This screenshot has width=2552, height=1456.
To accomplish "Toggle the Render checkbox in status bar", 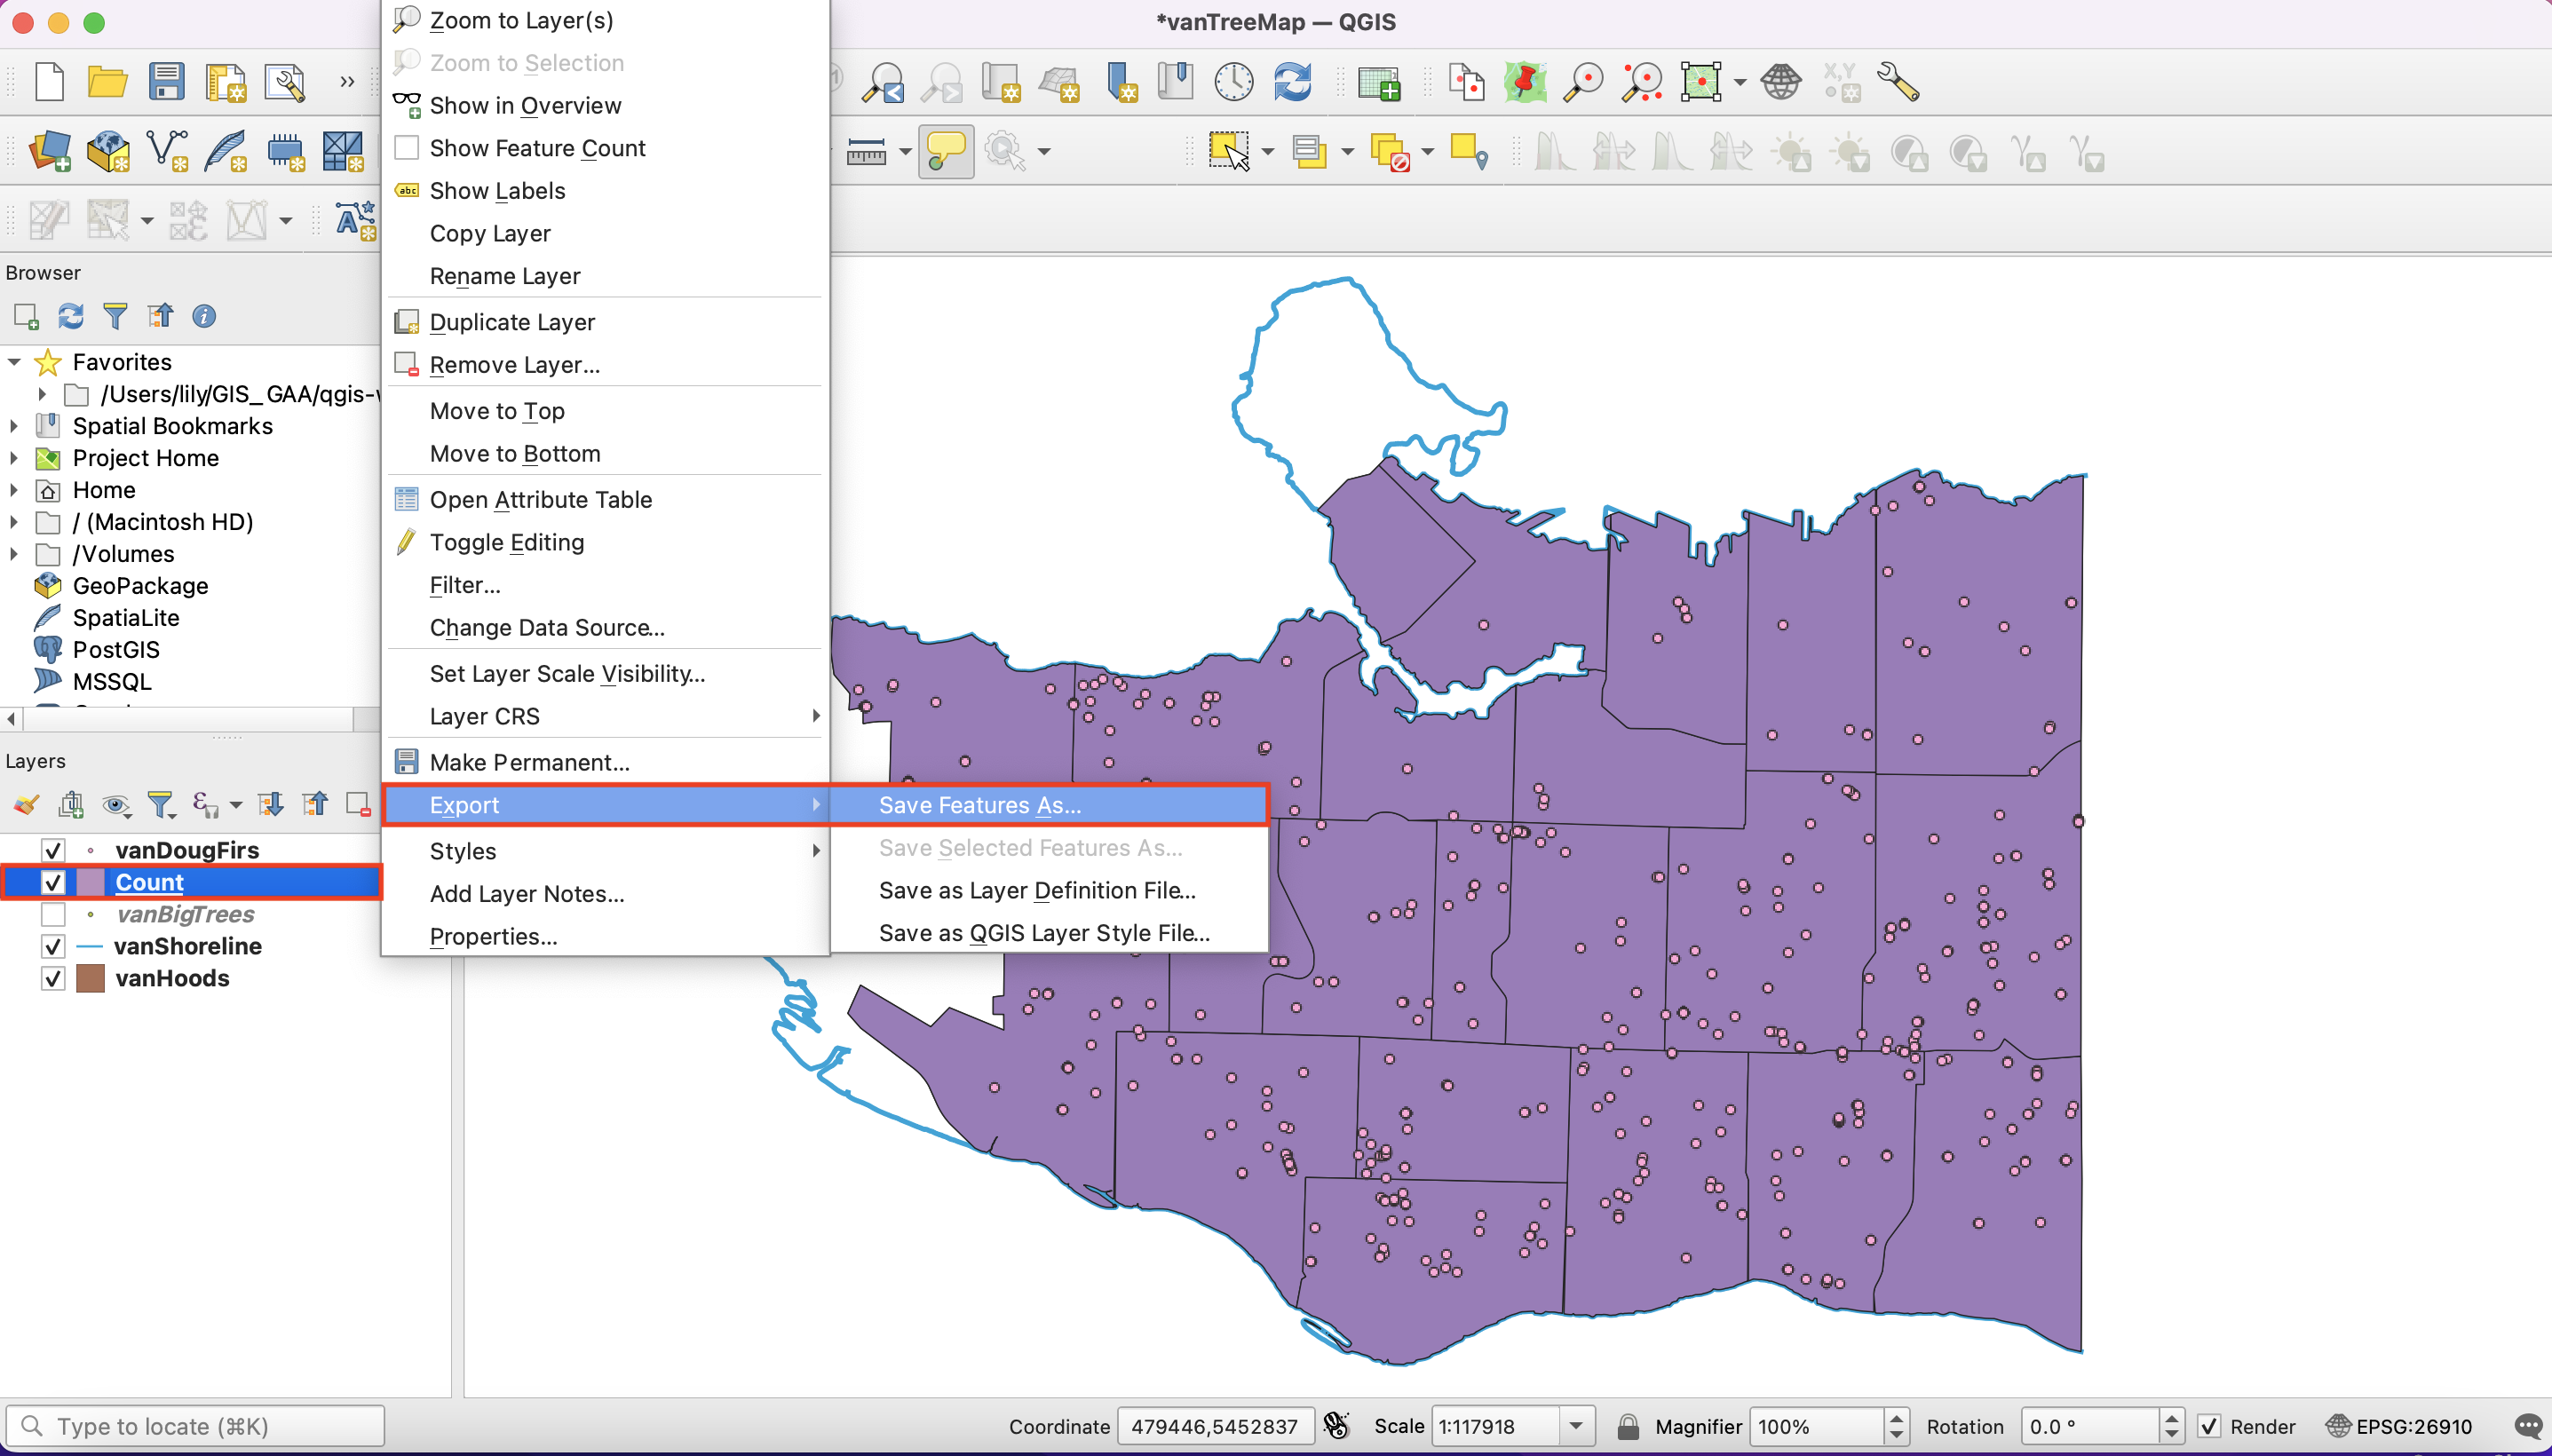I will [2209, 1426].
